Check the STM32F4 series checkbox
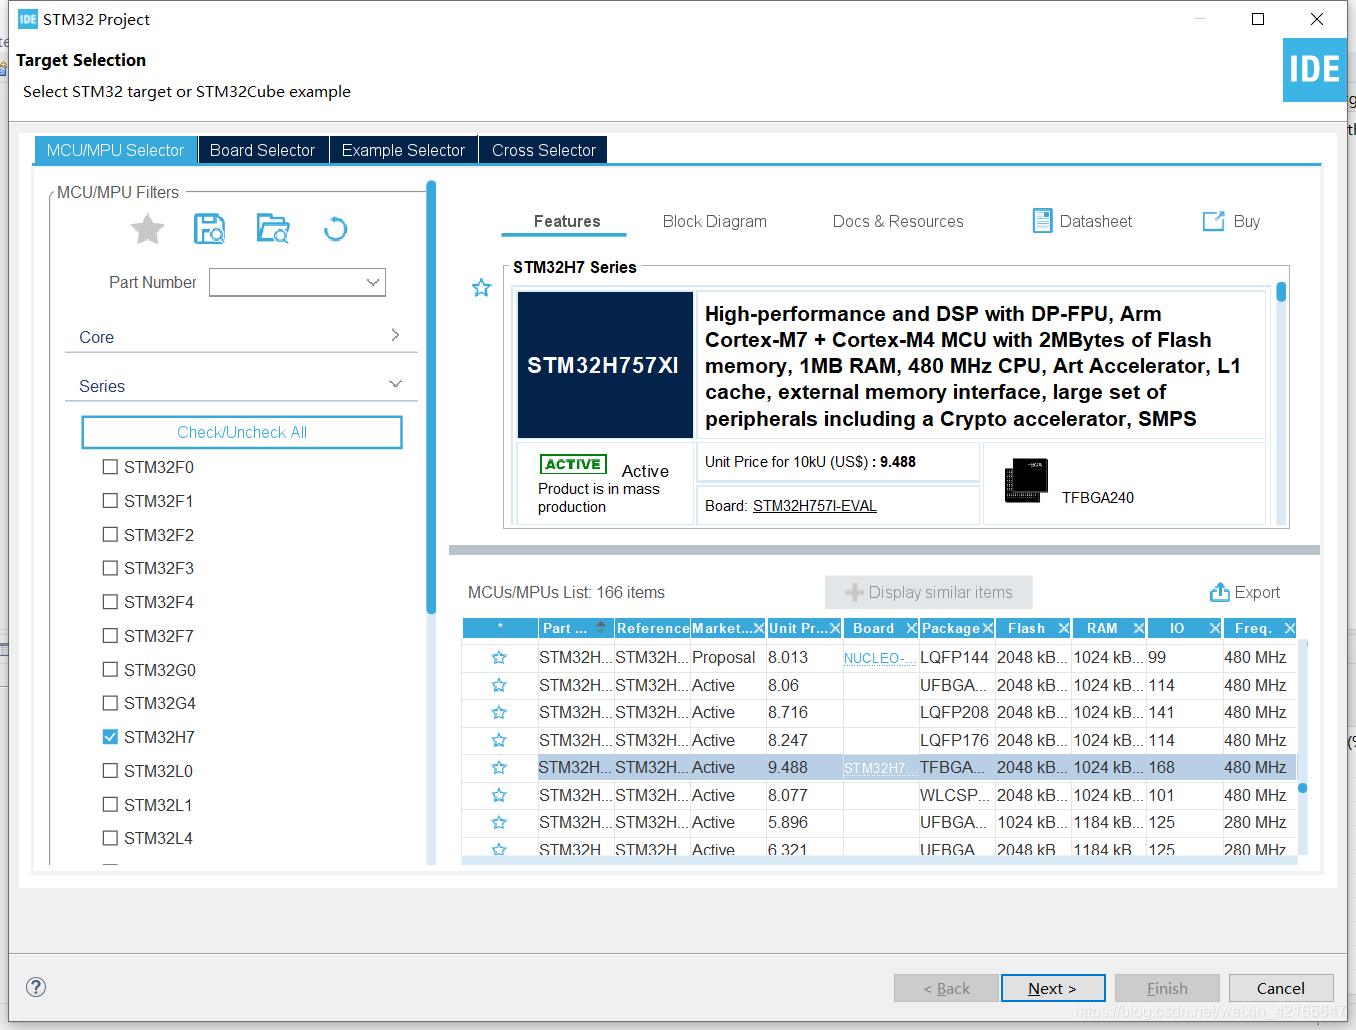Screen dimensions: 1356x1030 (110, 602)
